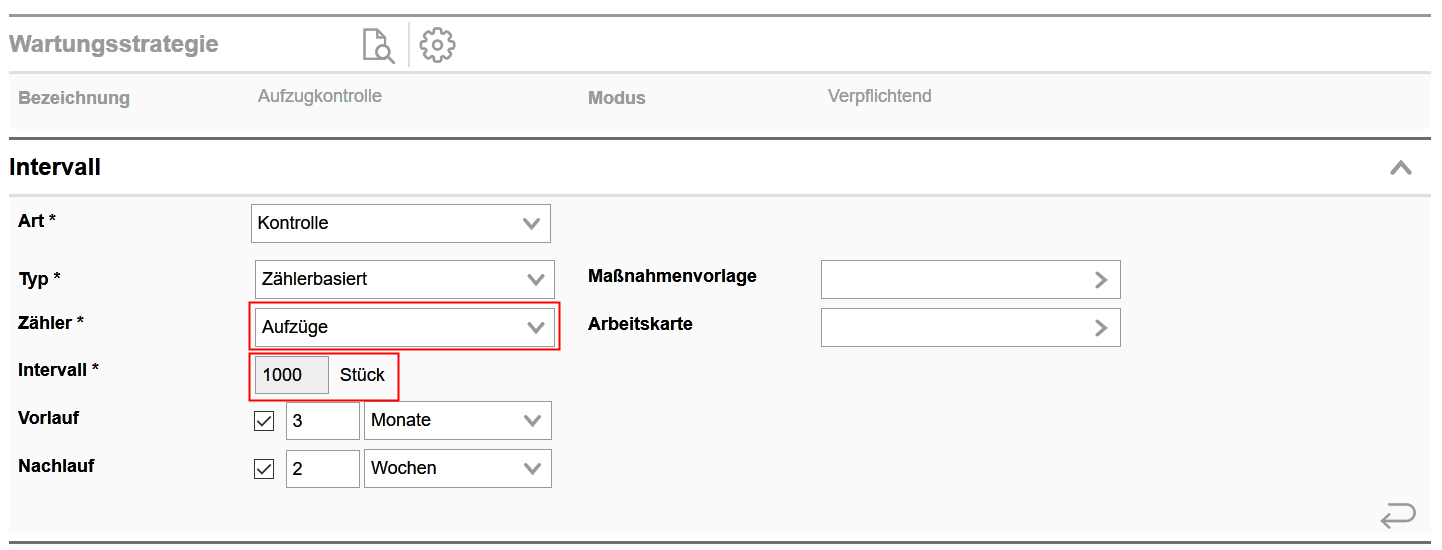Open the settings gear icon
1442x550 pixels.
pos(437,46)
